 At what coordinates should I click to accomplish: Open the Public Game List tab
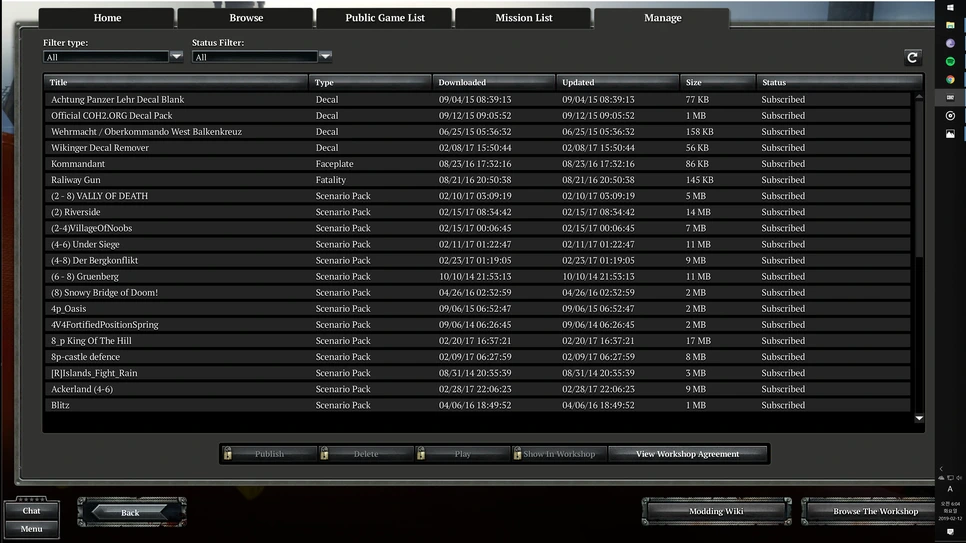pos(384,18)
